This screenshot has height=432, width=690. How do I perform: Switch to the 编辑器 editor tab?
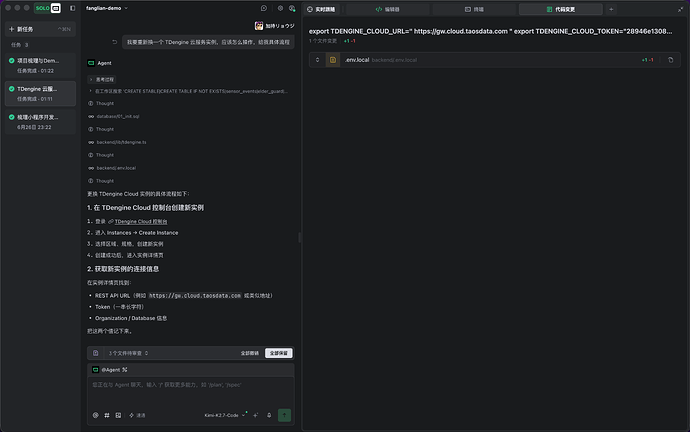coord(387,9)
